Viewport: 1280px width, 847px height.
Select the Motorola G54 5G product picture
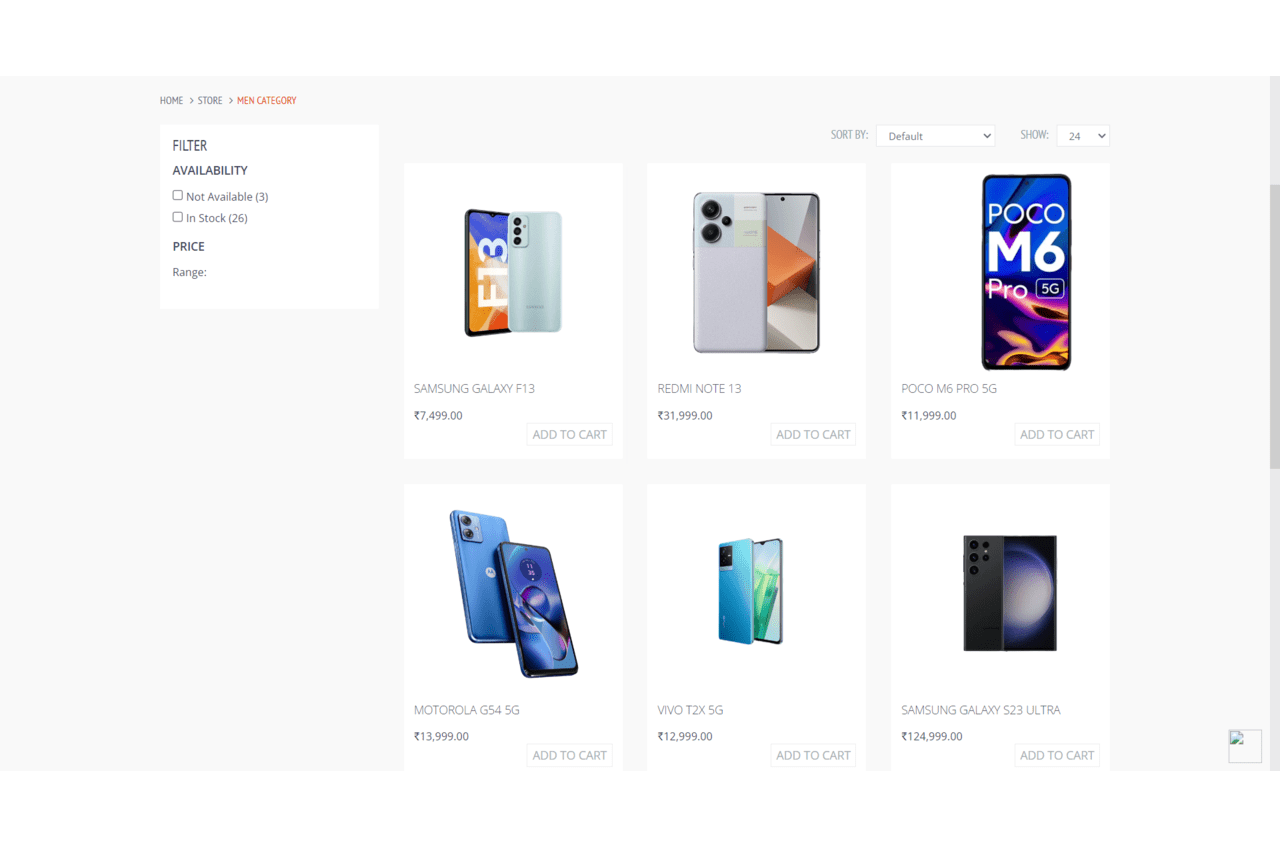[513, 593]
